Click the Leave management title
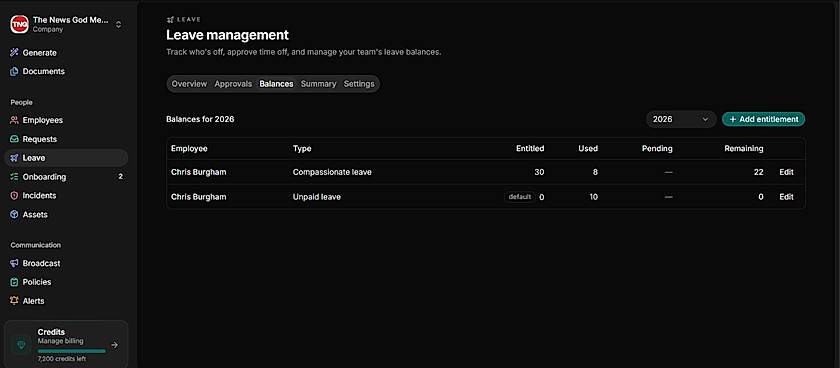Viewport: 840px width, 368px height. tap(227, 35)
